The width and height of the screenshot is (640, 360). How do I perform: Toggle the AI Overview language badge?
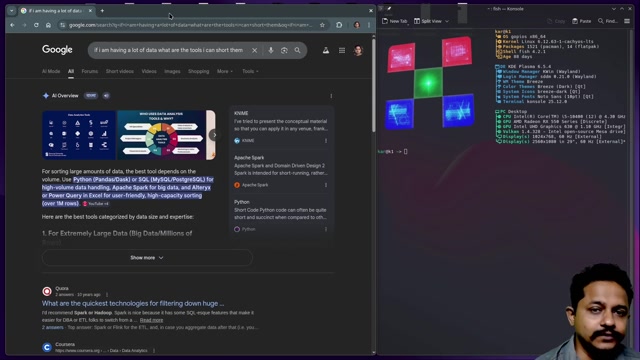pos(91,96)
